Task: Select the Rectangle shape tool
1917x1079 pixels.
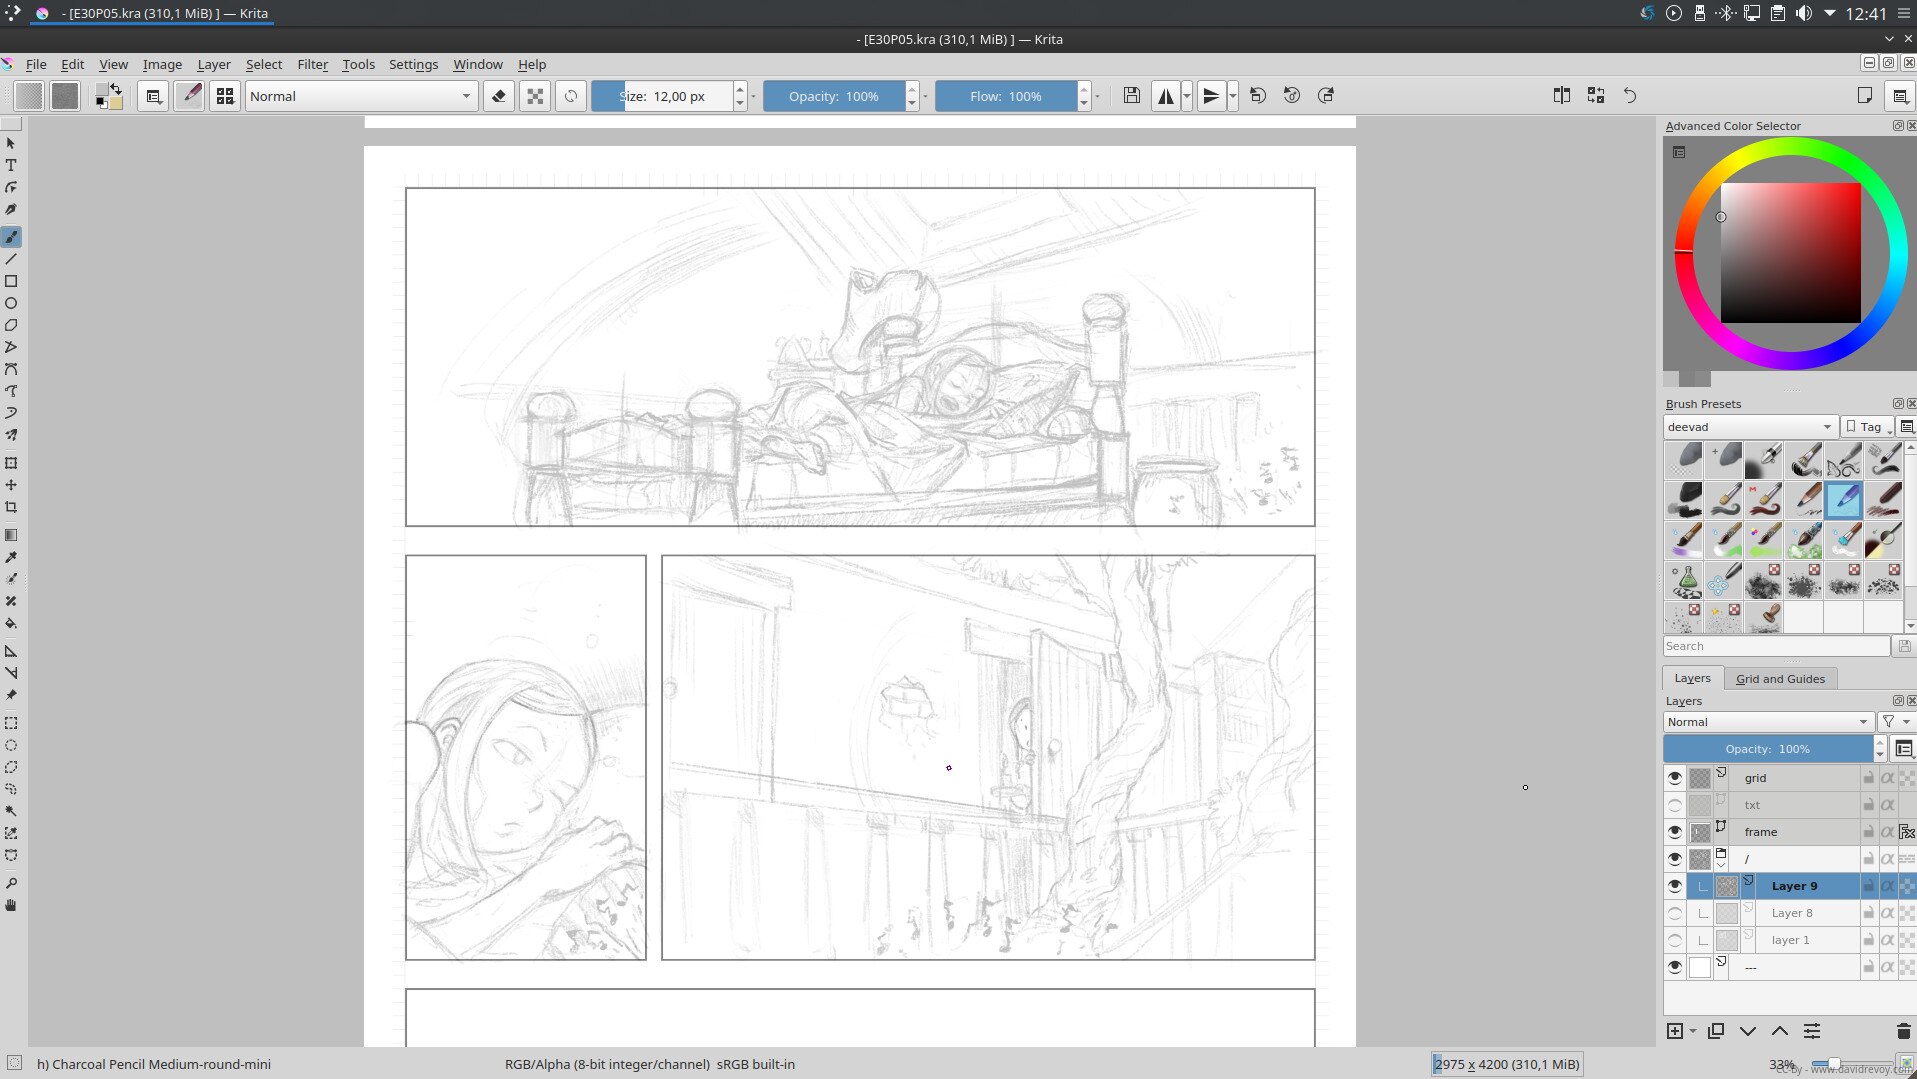Action: 11,281
